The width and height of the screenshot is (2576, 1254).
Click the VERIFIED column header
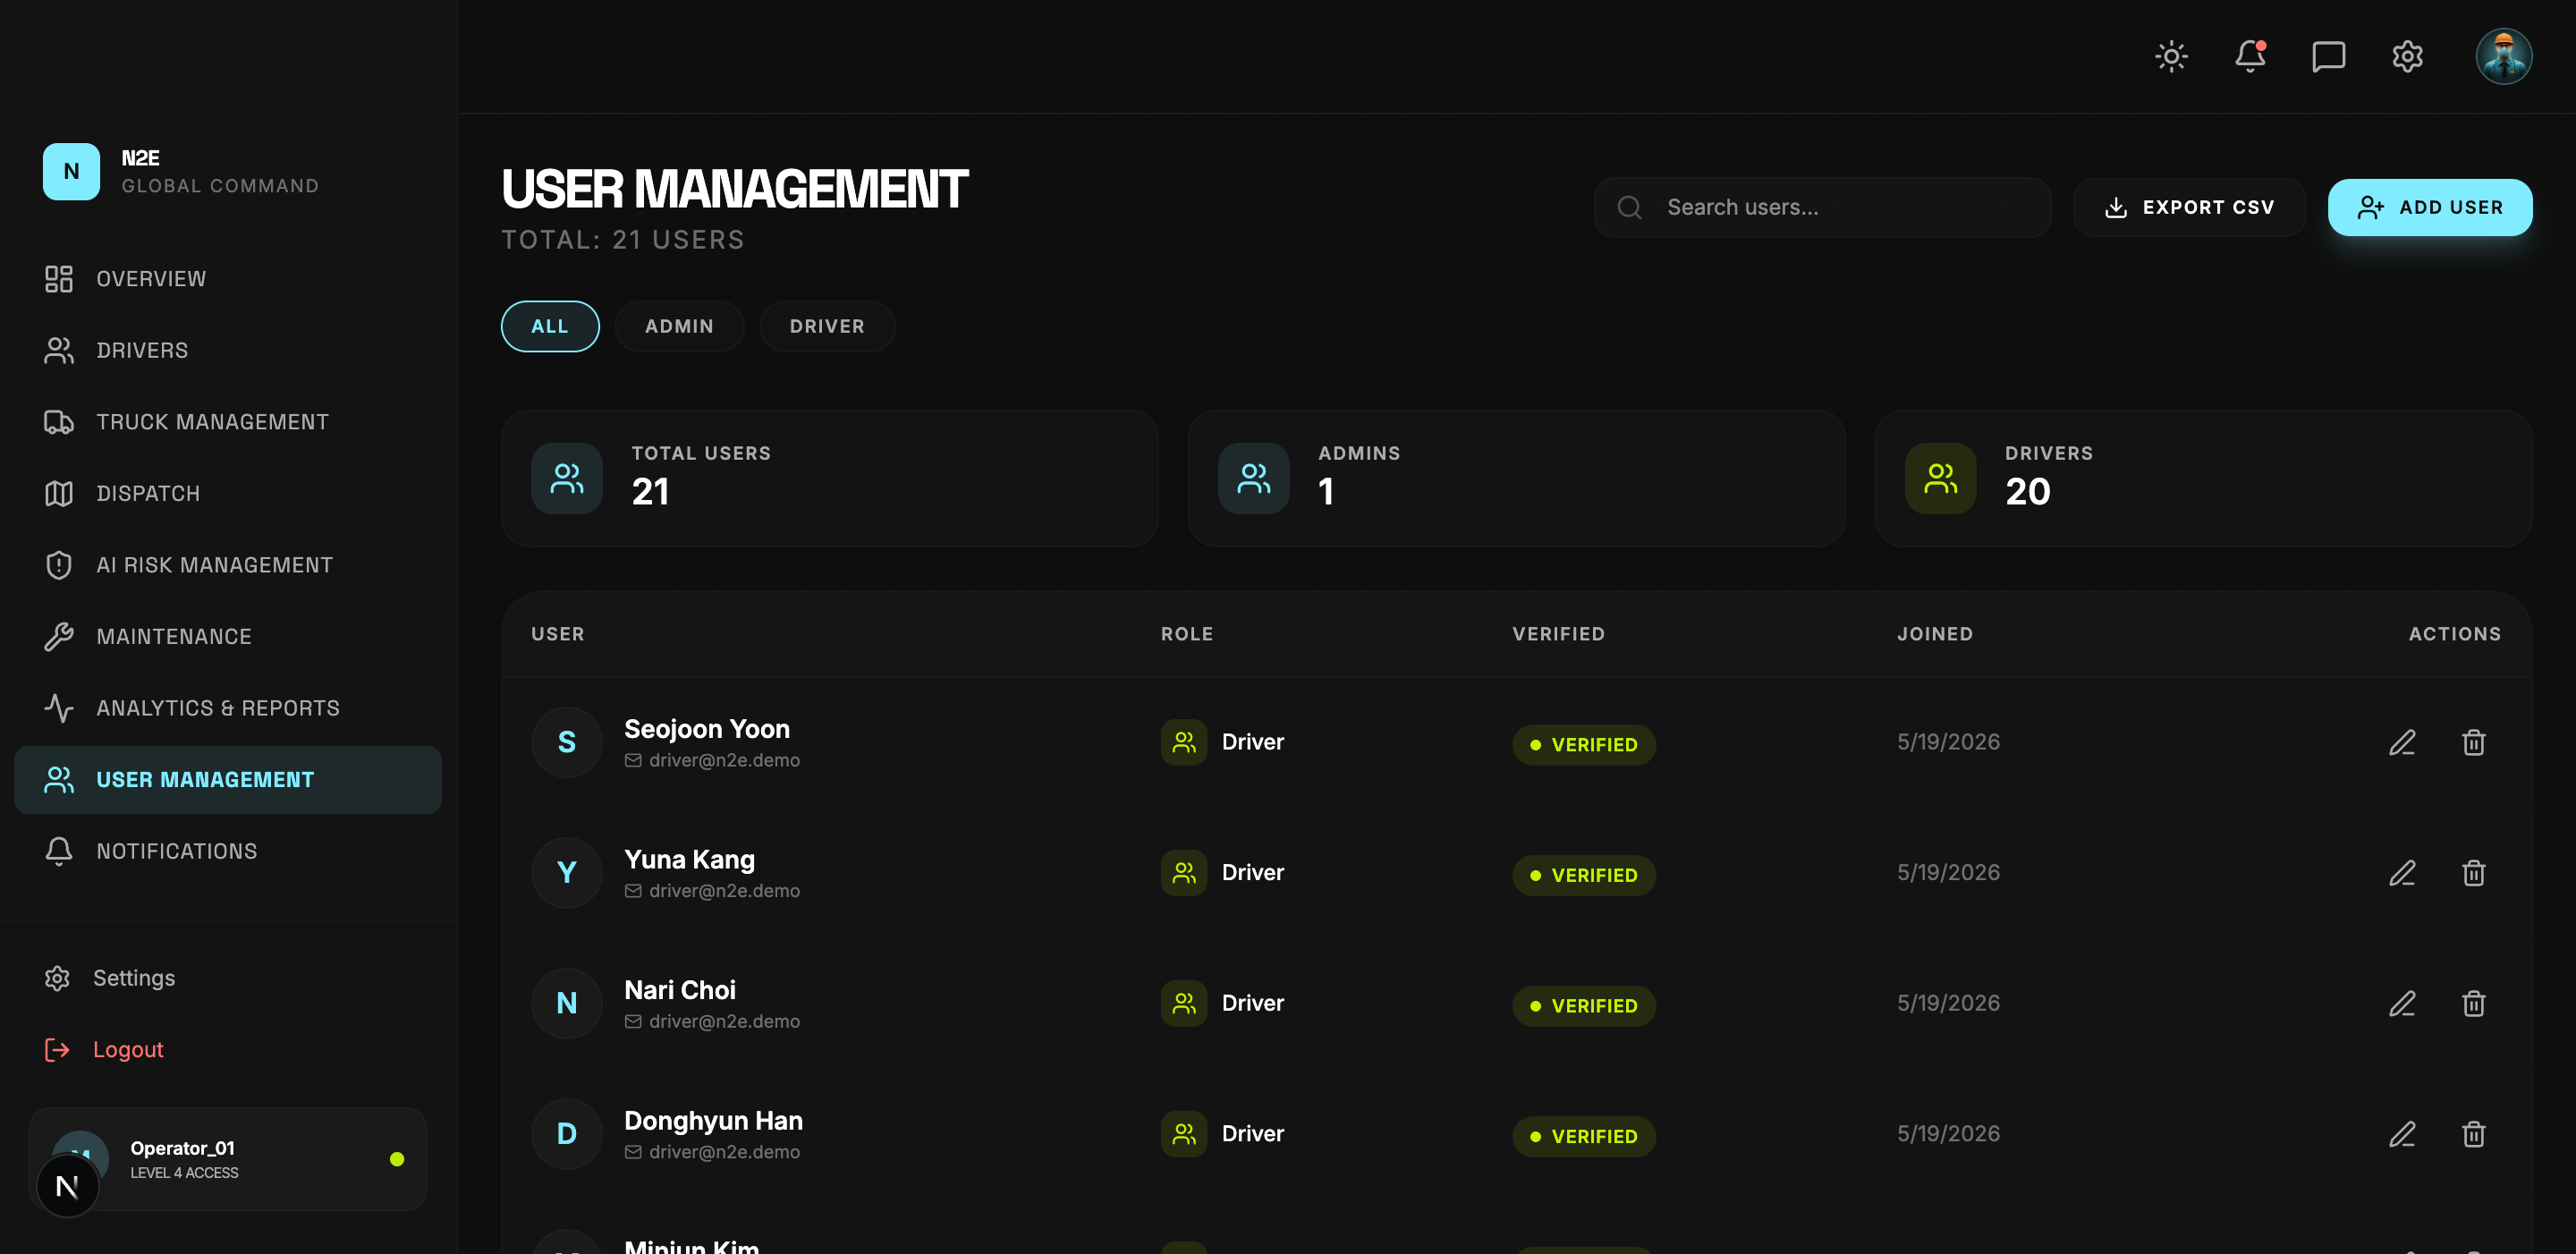[x=1558, y=634]
